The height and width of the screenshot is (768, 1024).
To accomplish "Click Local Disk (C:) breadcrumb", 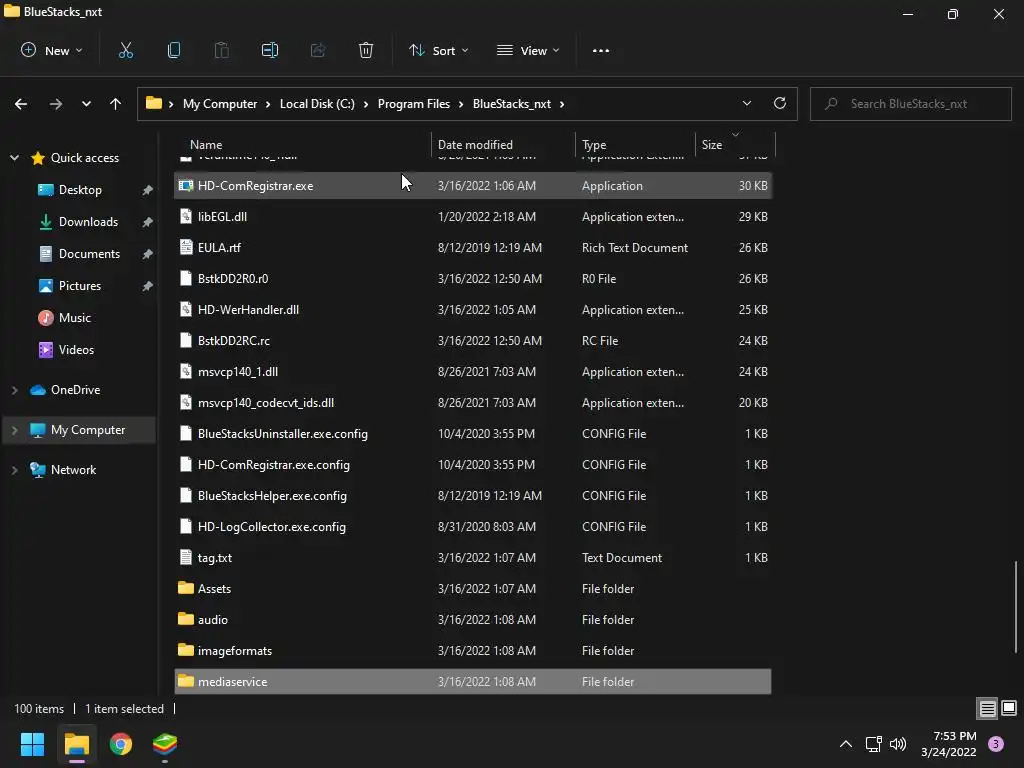I will click(x=317, y=104).
